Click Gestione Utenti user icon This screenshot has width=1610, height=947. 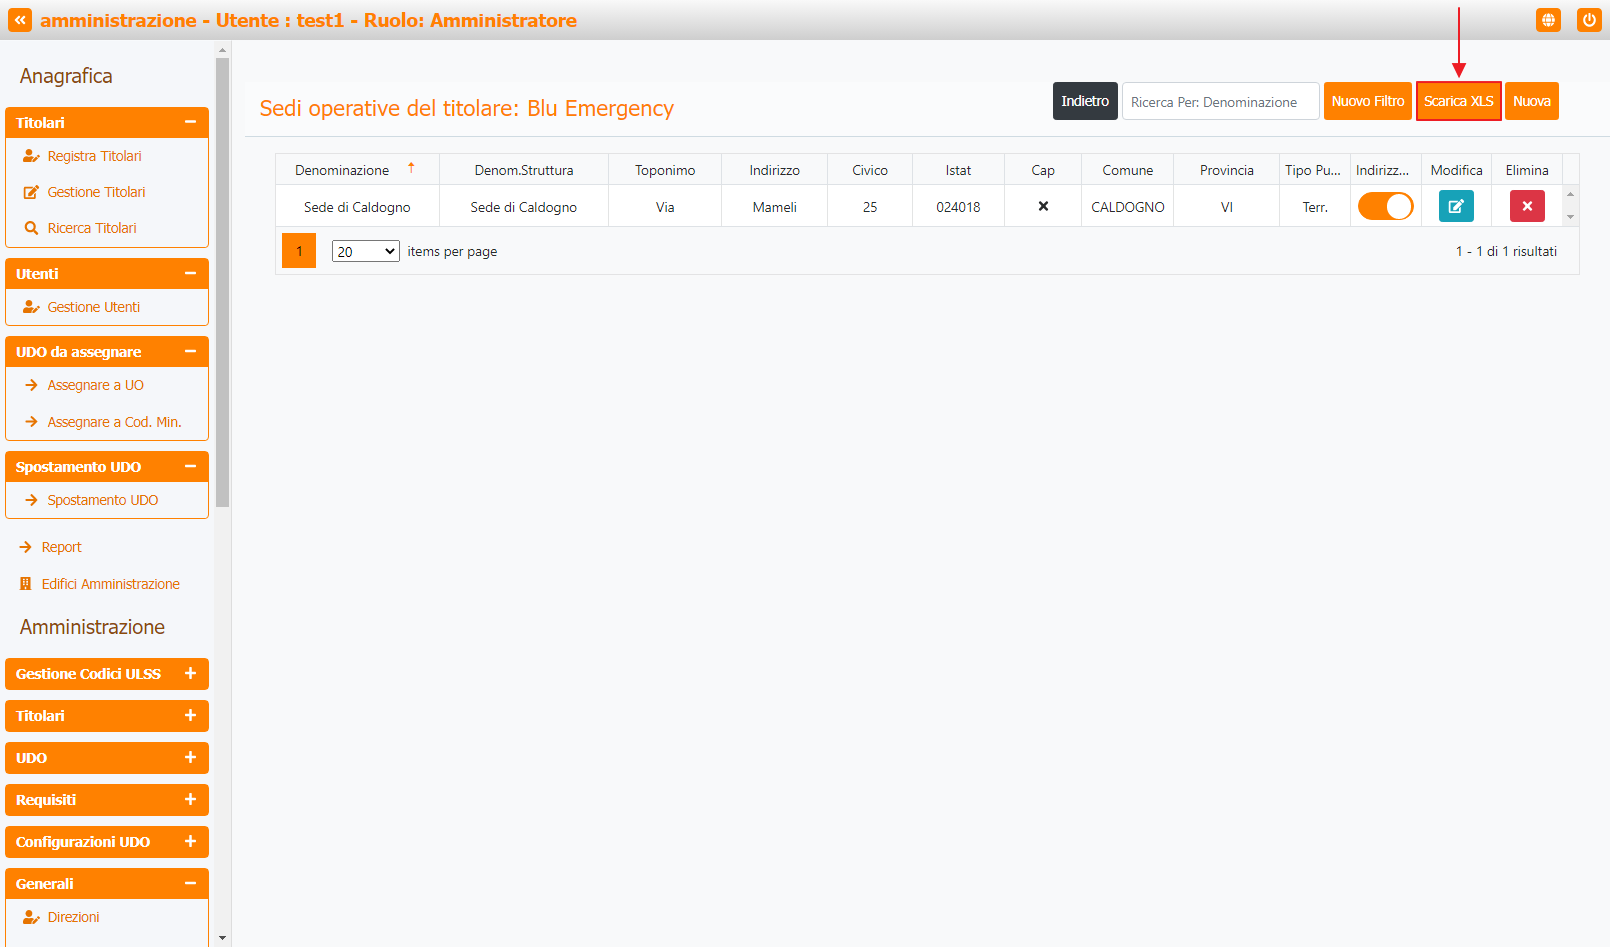[31, 307]
